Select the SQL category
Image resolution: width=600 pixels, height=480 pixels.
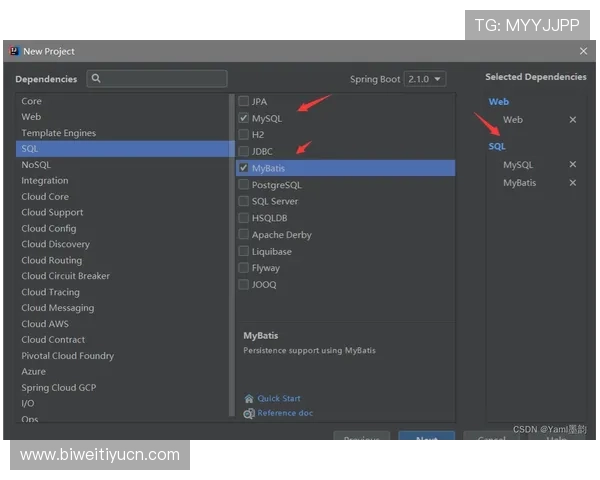[122, 149]
